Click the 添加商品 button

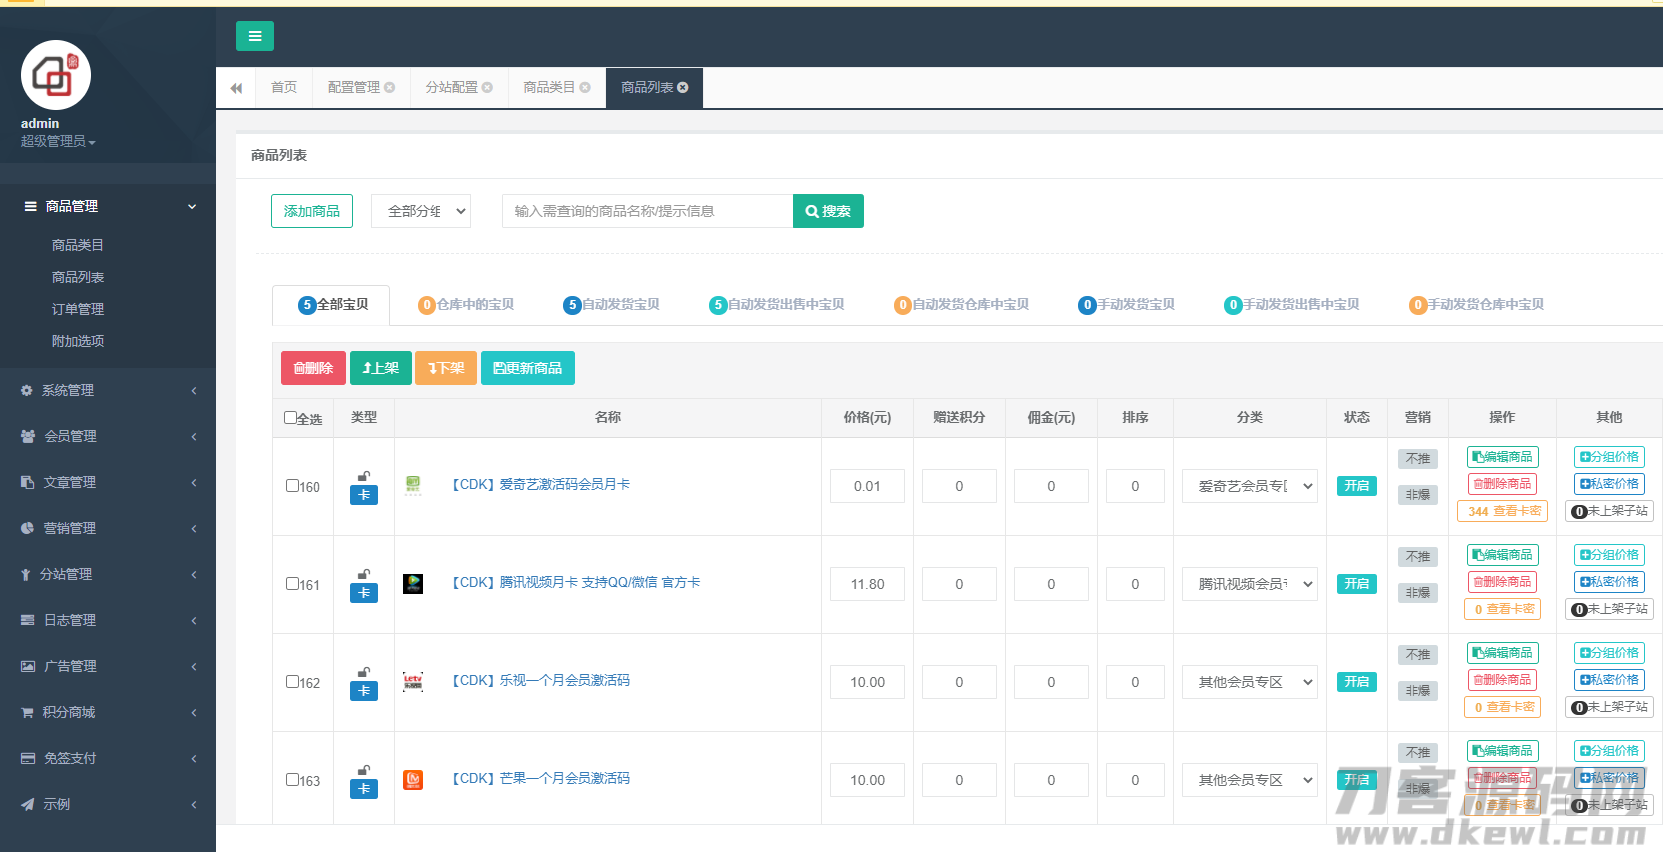[312, 211]
